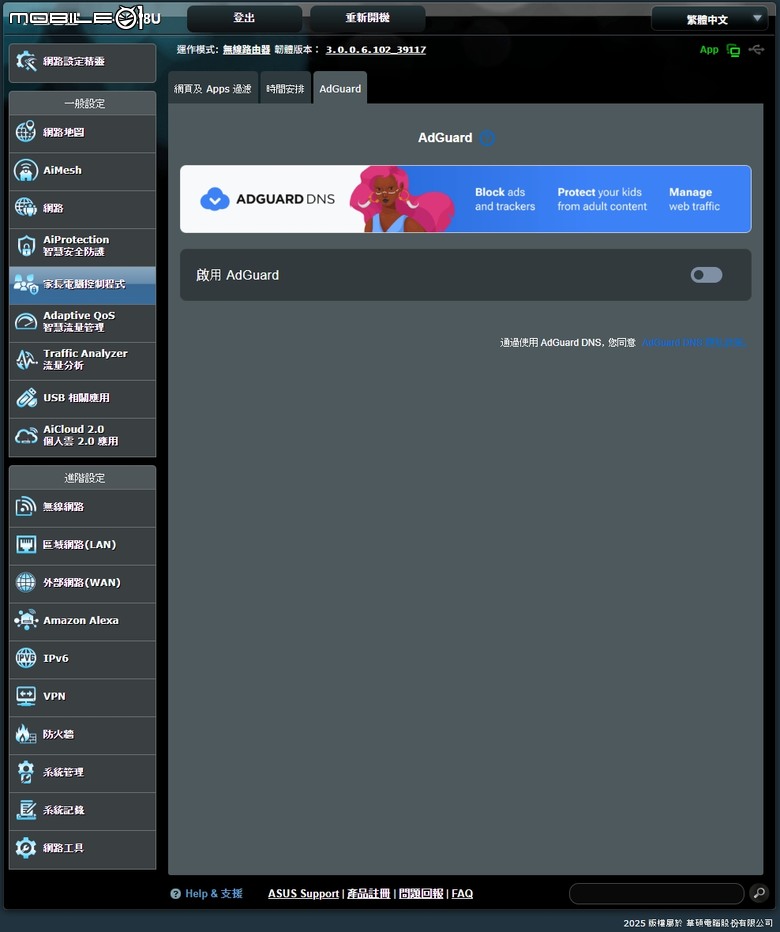780x932 pixels.
Task: Open the System Log notepad icon
Action: [26, 810]
